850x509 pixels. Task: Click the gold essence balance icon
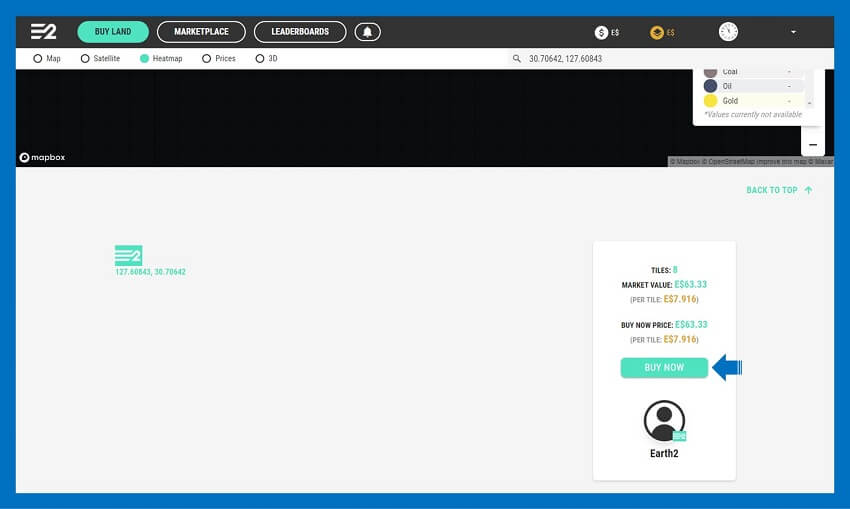coord(656,33)
